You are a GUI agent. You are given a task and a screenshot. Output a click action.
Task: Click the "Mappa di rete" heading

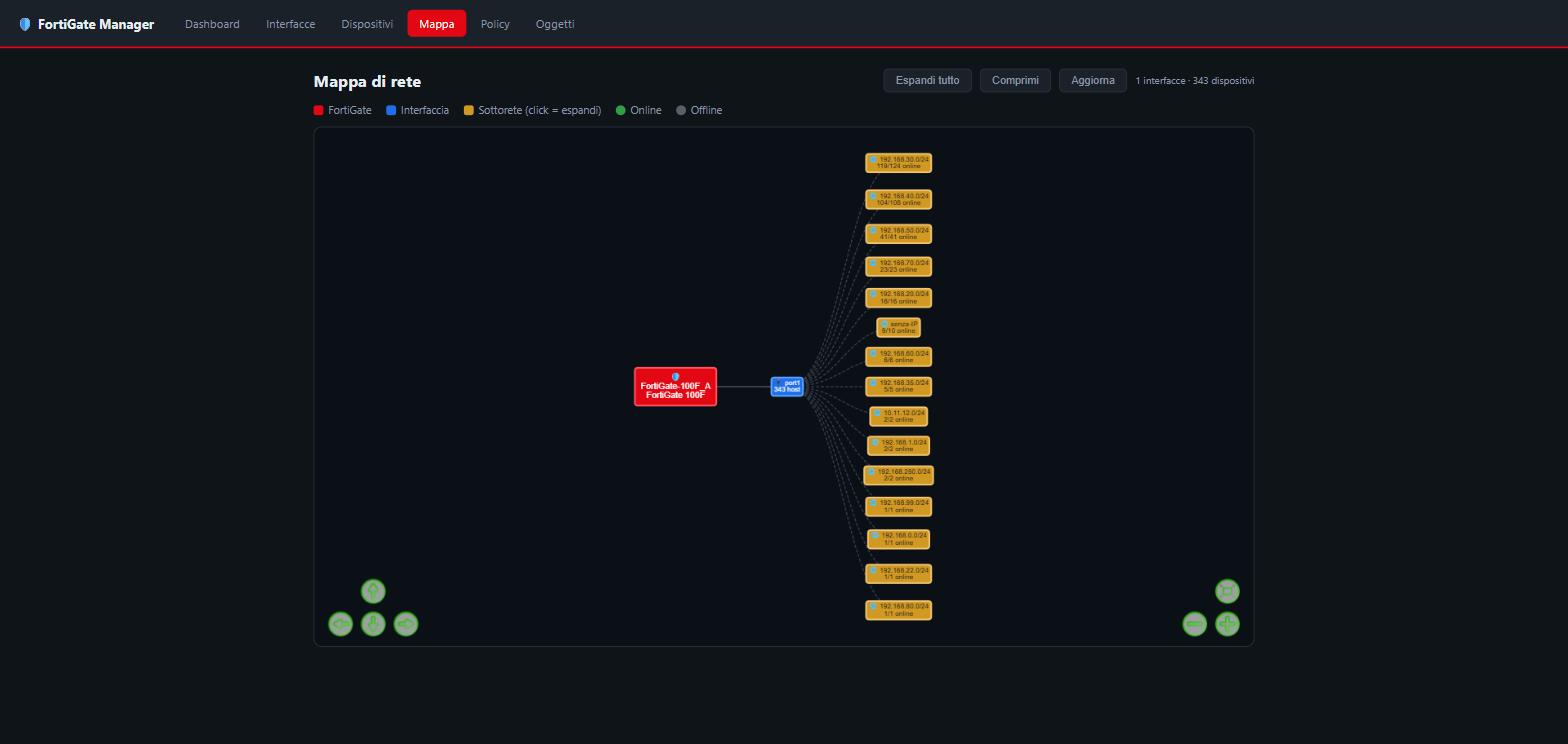(x=367, y=82)
